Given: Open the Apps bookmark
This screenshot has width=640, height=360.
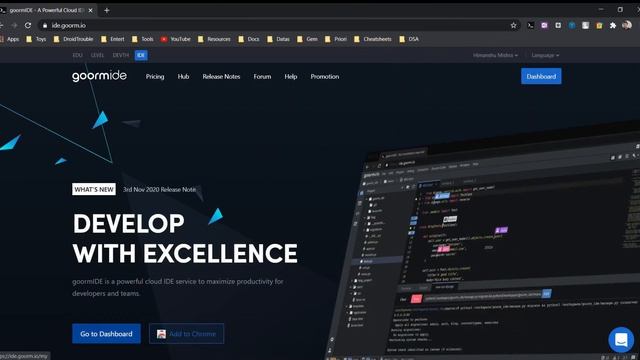Looking at the screenshot, I should pyautogui.click(x=9, y=39).
